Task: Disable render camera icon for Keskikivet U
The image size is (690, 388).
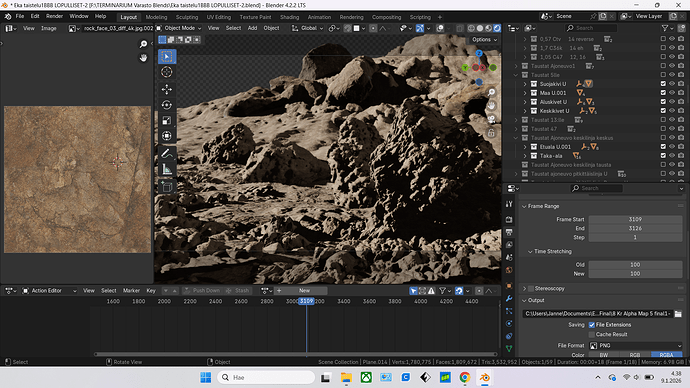Action: pyautogui.click(x=681, y=111)
